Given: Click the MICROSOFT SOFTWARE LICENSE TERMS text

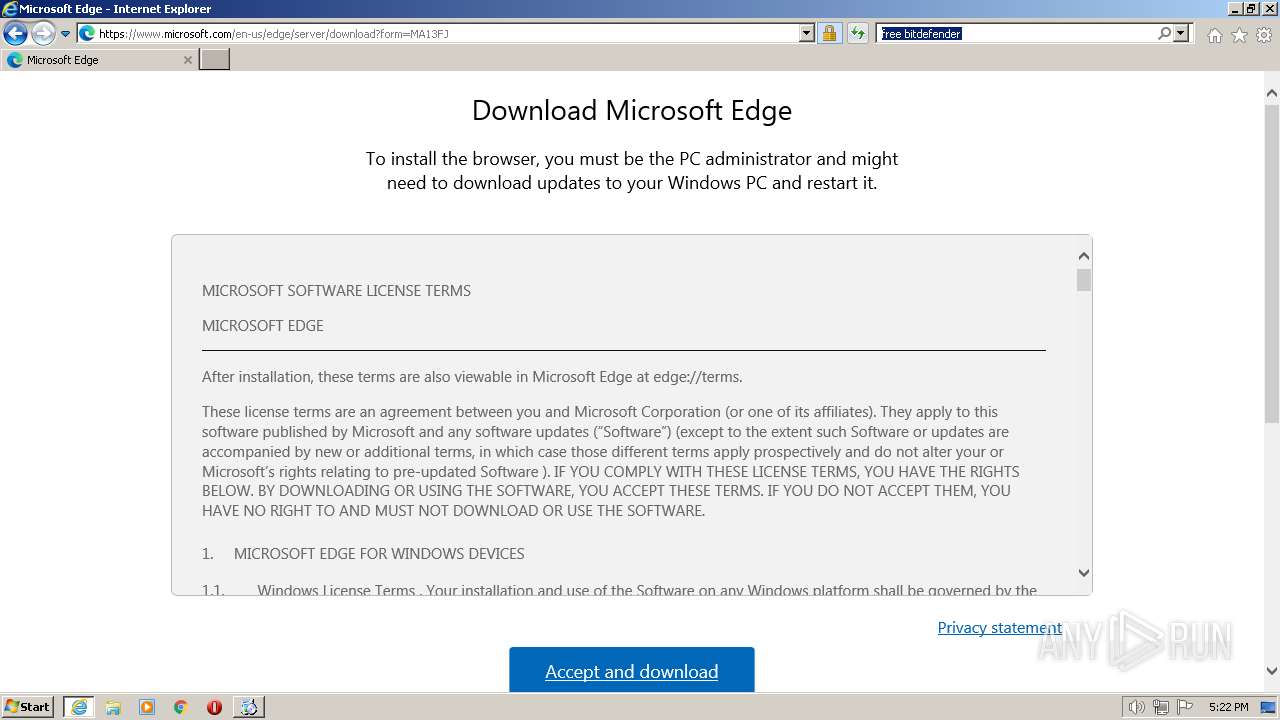Looking at the screenshot, I should click(x=336, y=291).
